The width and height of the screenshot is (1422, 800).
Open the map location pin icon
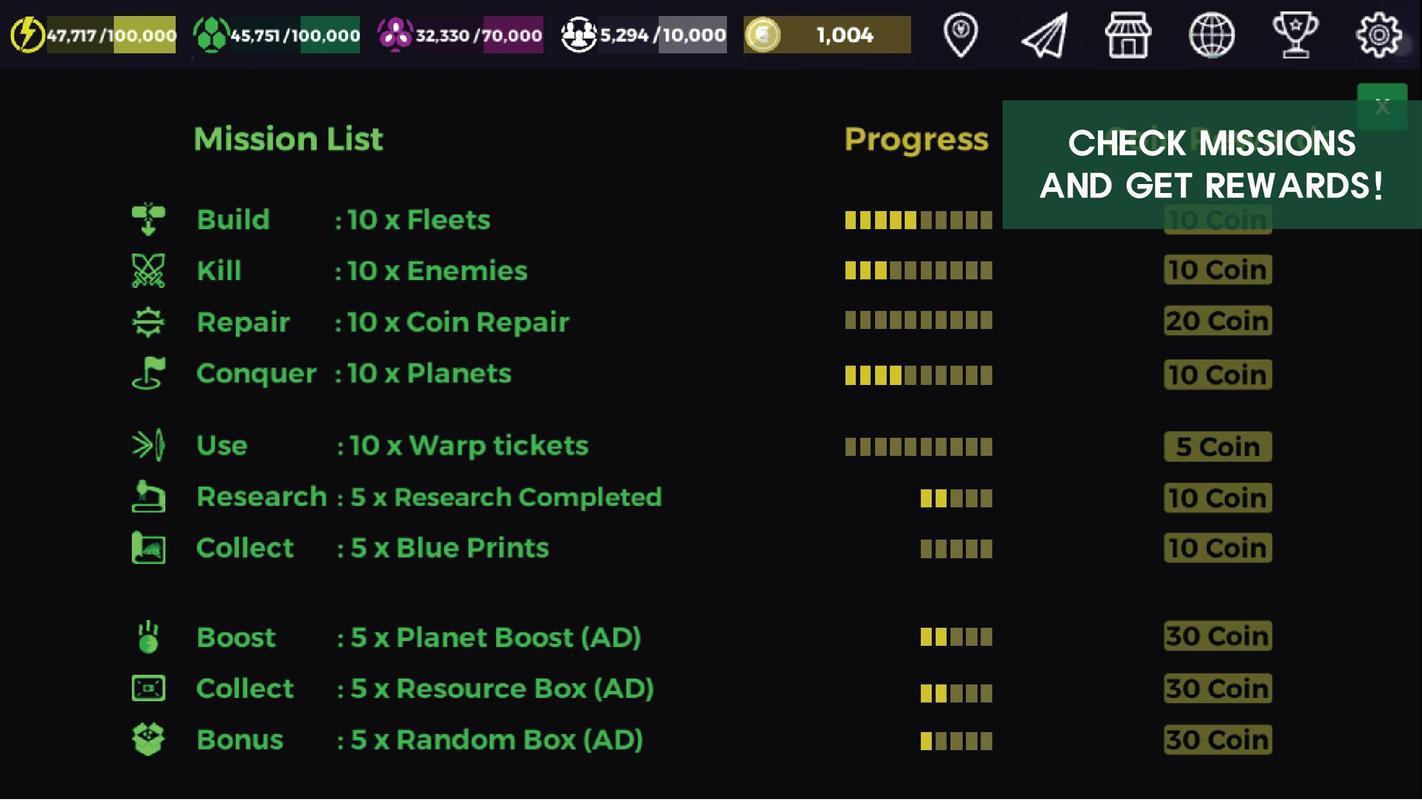(x=960, y=36)
